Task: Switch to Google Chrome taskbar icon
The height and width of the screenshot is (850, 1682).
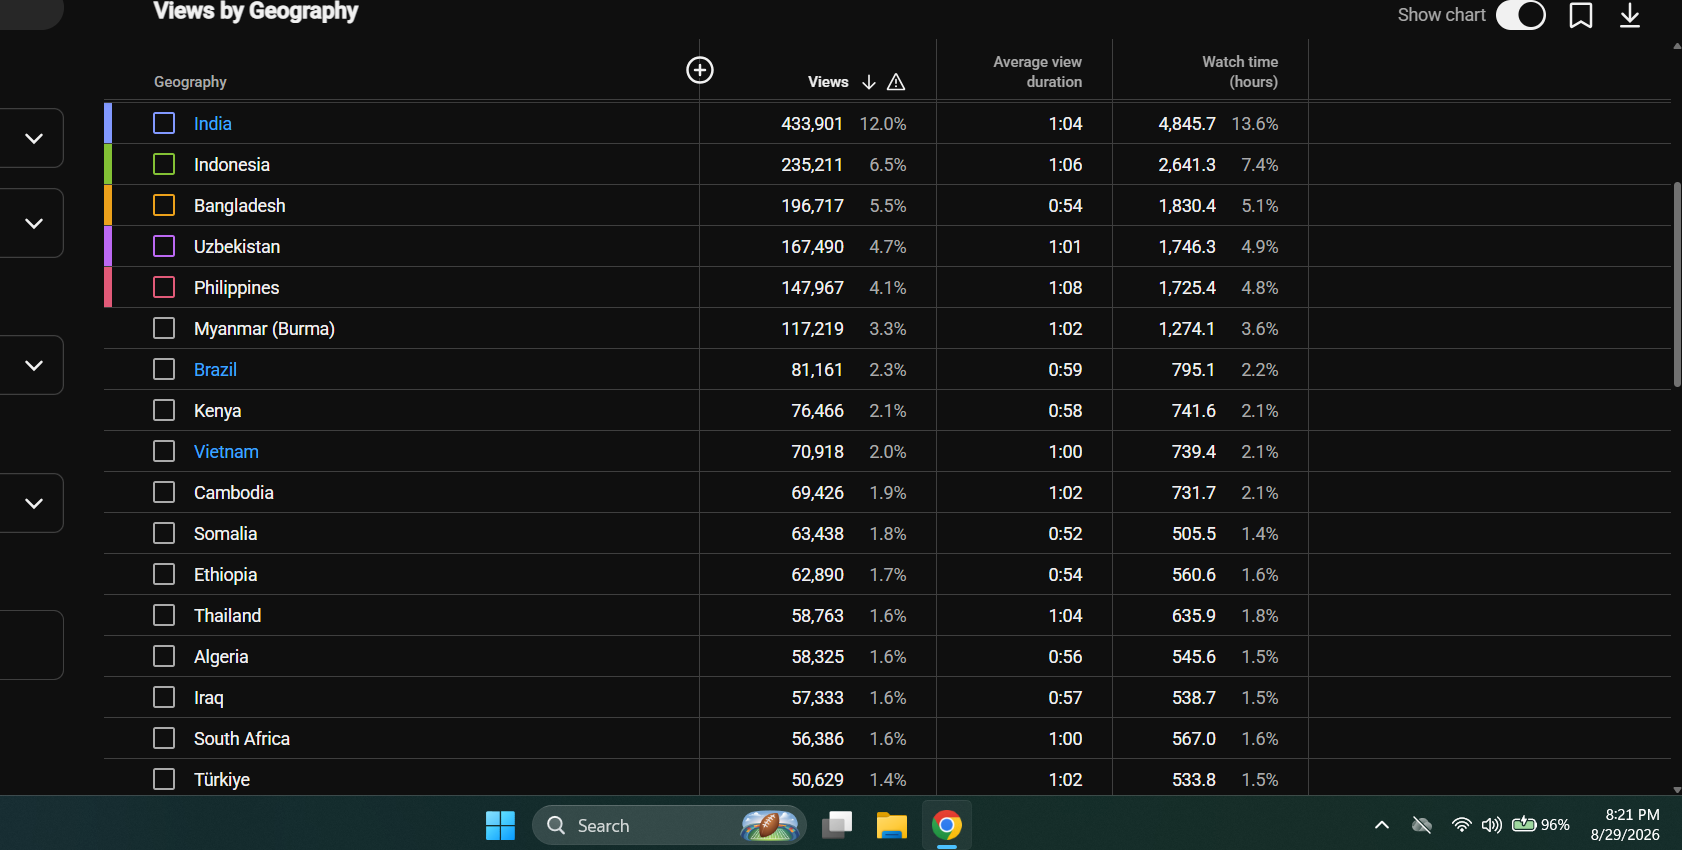Action: (x=947, y=825)
